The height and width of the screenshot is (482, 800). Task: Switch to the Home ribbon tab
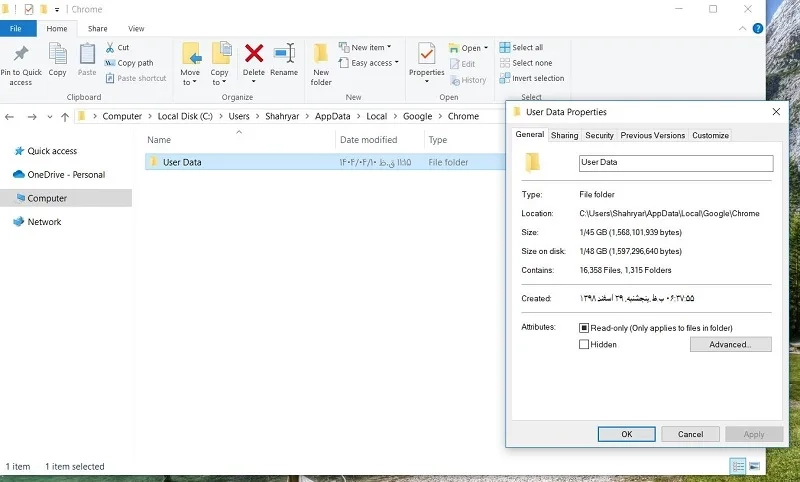click(57, 29)
